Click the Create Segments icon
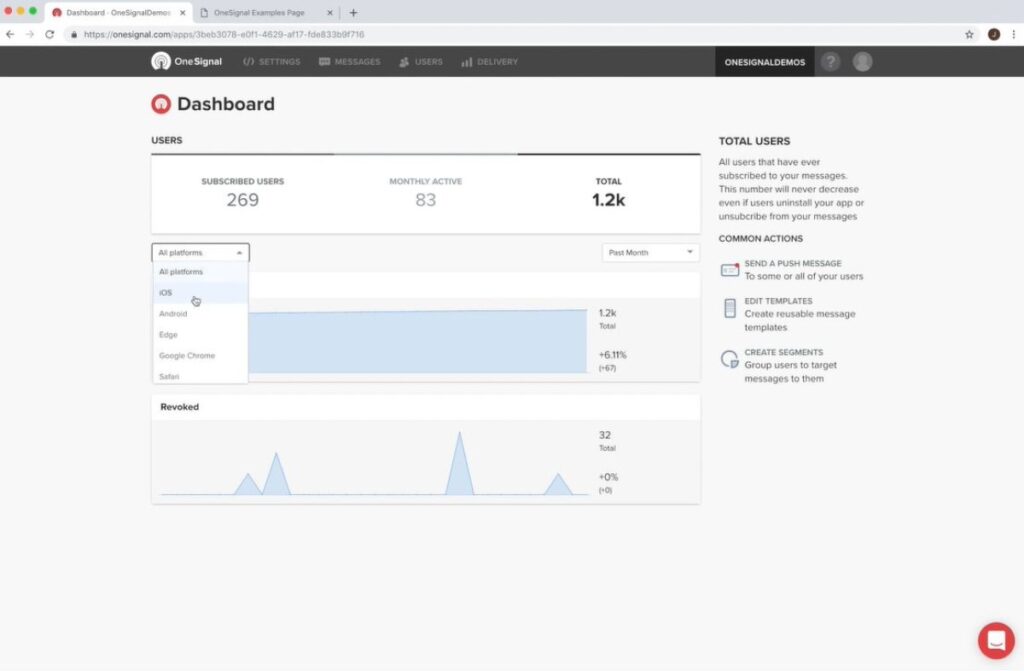This screenshot has width=1024, height=671. point(729,359)
